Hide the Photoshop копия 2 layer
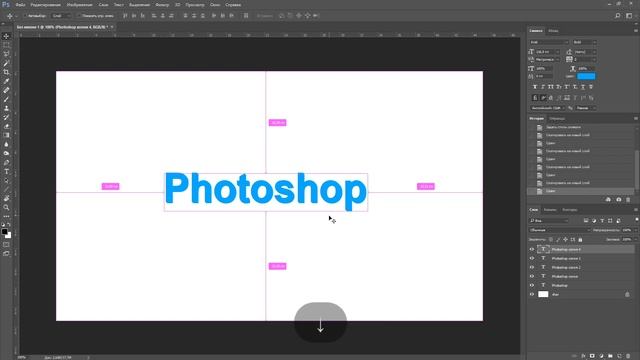This screenshot has height=360, width=640. pyautogui.click(x=532, y=267)
